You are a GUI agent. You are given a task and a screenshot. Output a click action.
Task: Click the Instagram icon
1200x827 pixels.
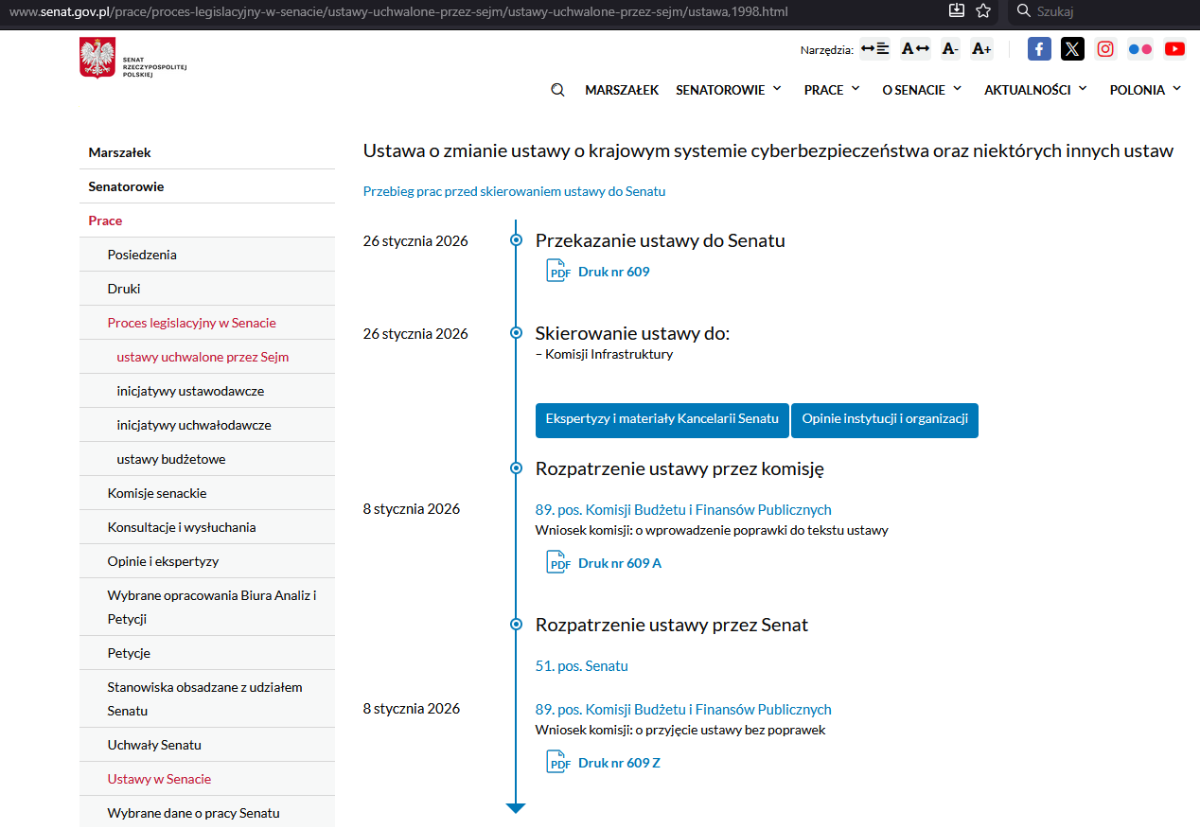(x=1105, y=49)
